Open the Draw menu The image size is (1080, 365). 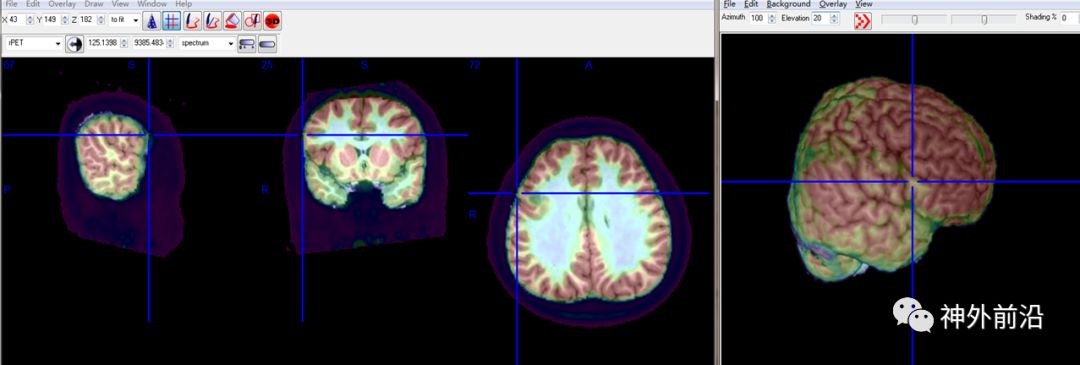(x=94, y=4)
